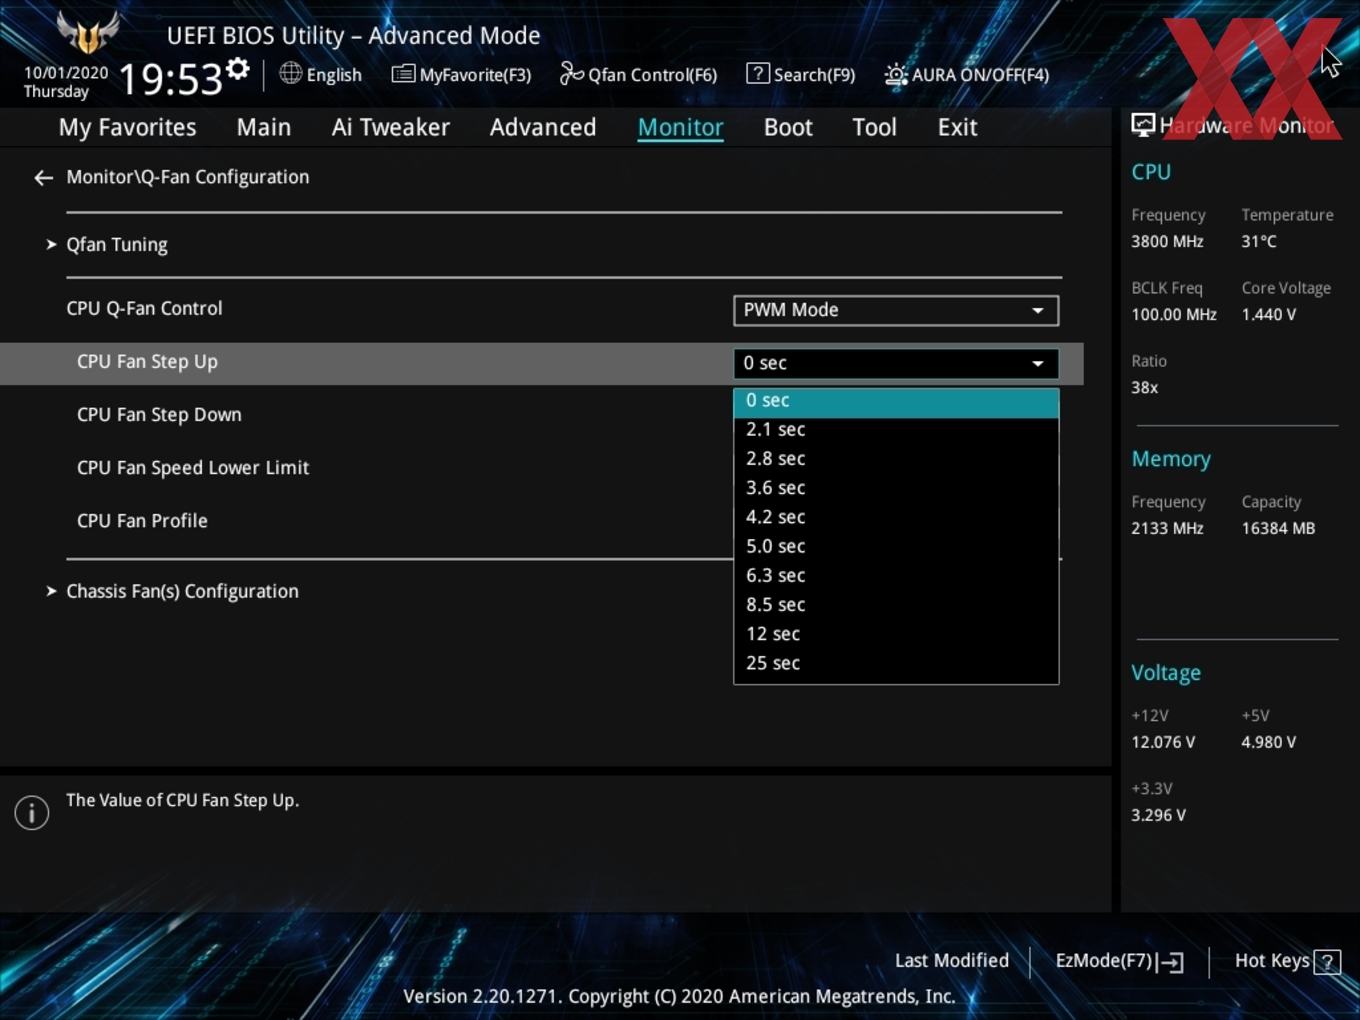Click the info icon in help area
The width and height of the screenshot is (1360, 1020).
point(32,813)
